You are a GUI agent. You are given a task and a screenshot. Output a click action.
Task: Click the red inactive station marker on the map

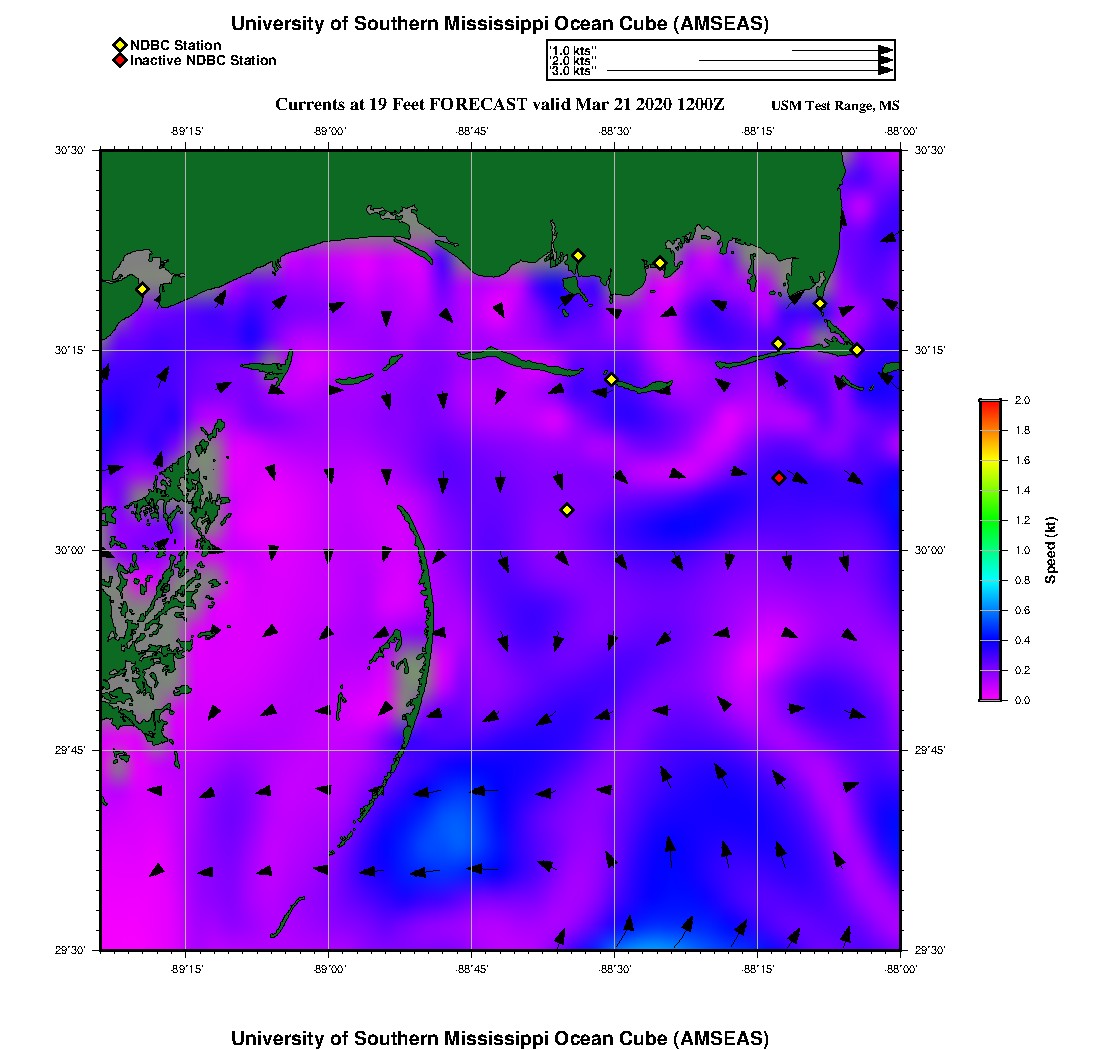coord(779,478)
